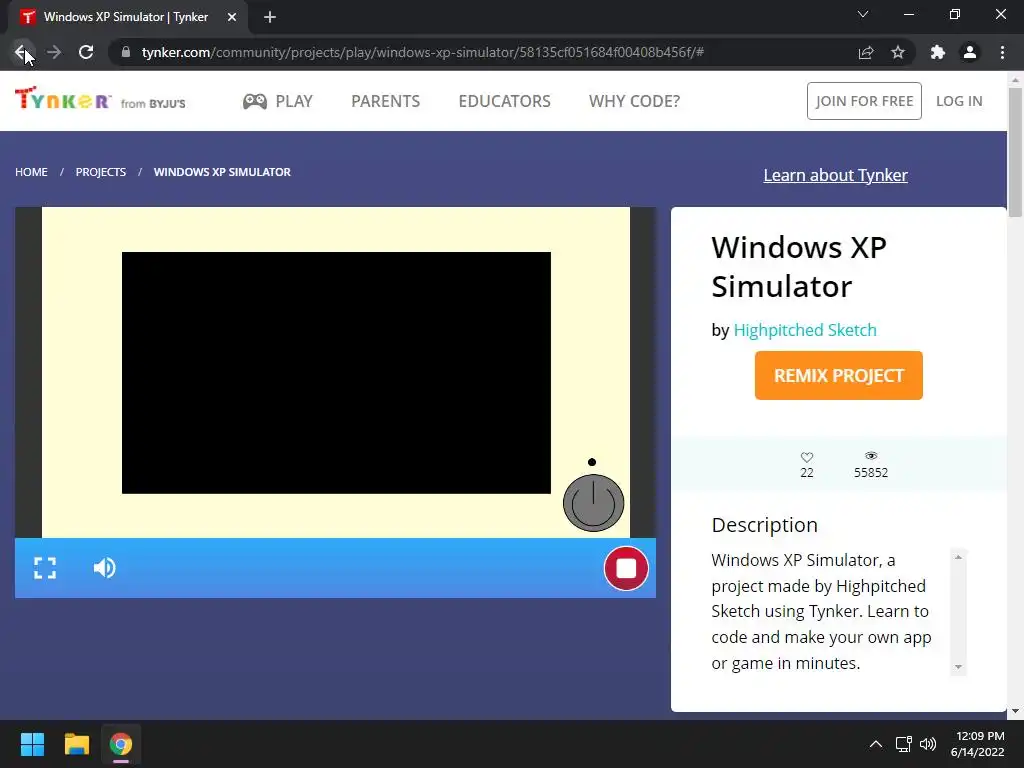Click the browser back arrow
Viewport: 1024px width, 768px height.
pyautogui.click(x=22, y=52)
